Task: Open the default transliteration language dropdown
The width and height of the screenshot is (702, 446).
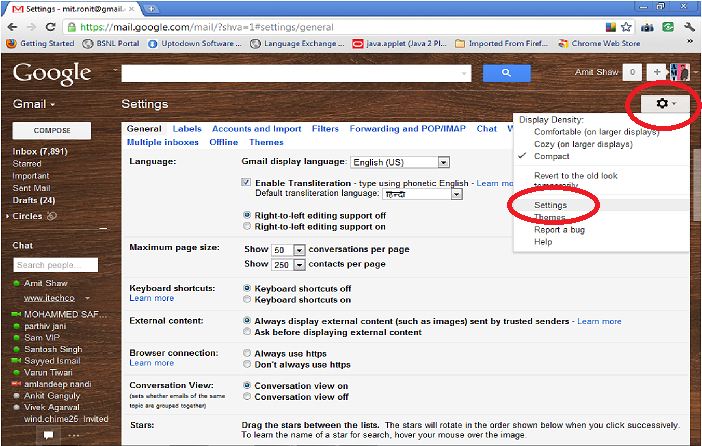Action: click(x=422, y=194)
